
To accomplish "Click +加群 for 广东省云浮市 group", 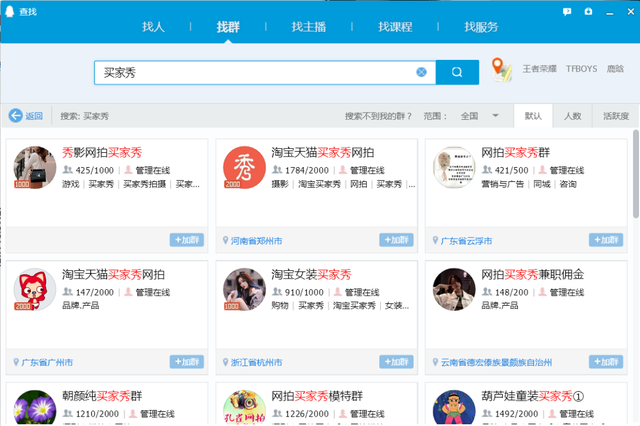I will click(x=606, y=240).
